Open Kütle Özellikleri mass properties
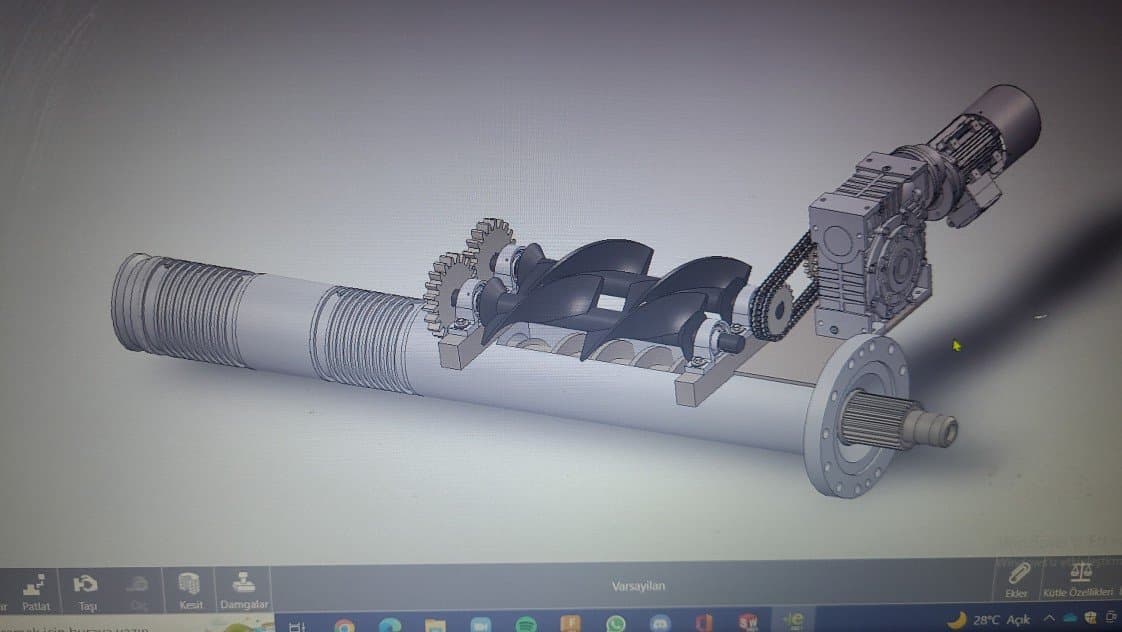 tap(1079, 580)
